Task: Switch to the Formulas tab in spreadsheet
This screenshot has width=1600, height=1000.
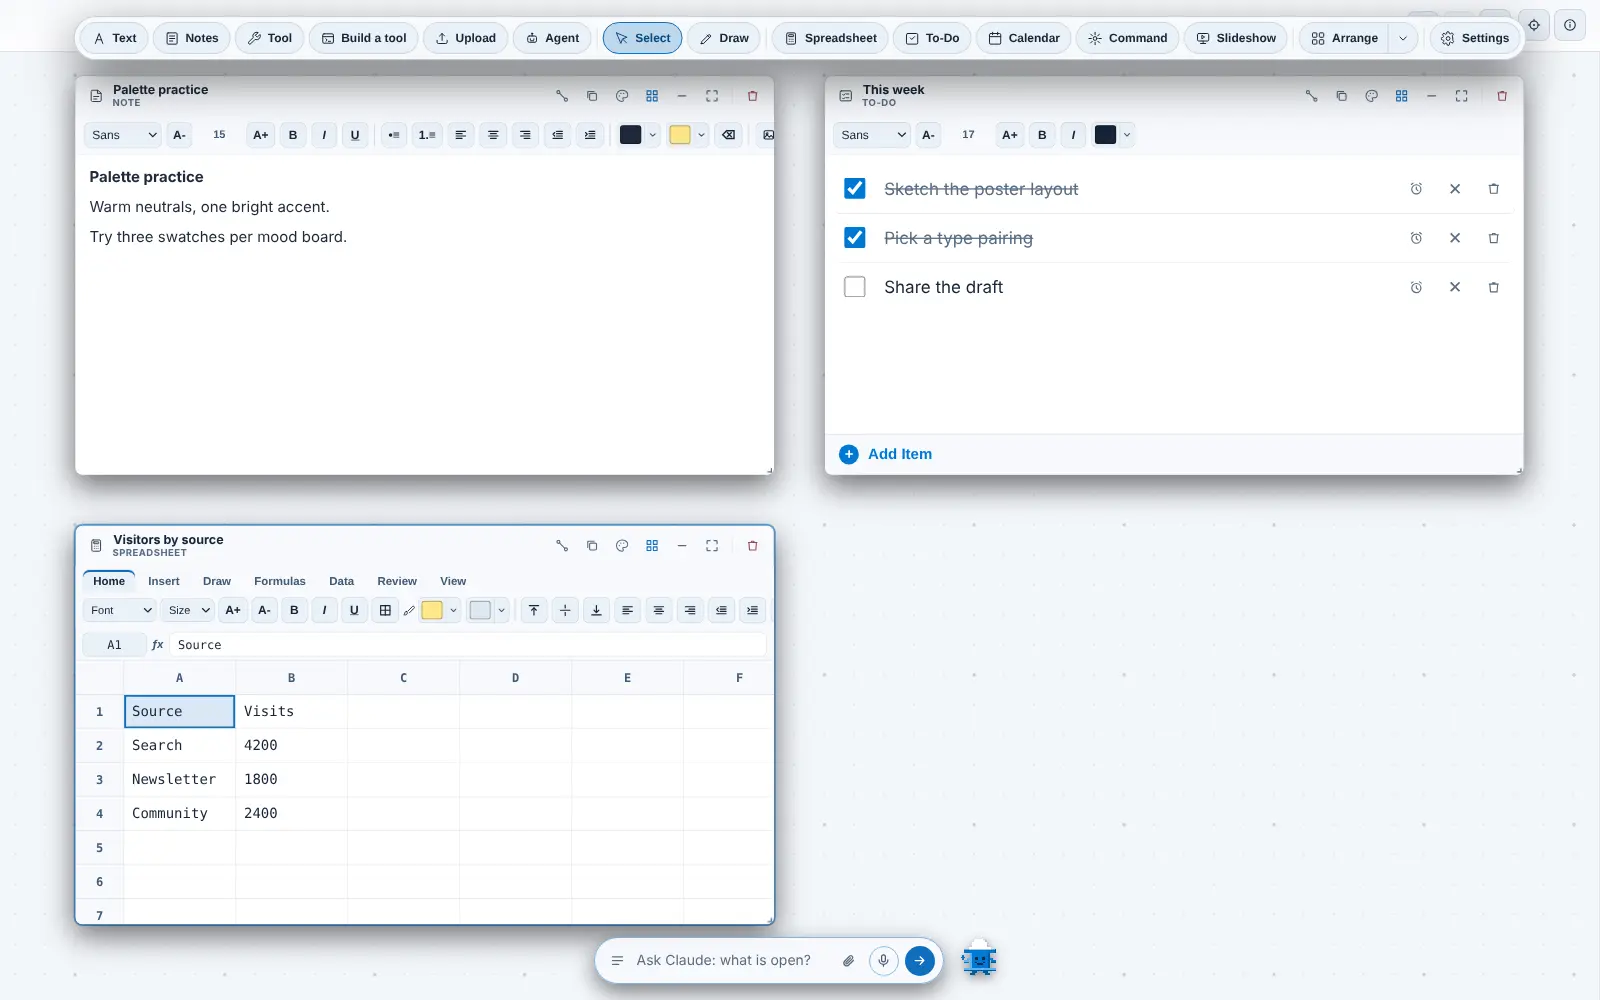Action: (x=280, y=581)
